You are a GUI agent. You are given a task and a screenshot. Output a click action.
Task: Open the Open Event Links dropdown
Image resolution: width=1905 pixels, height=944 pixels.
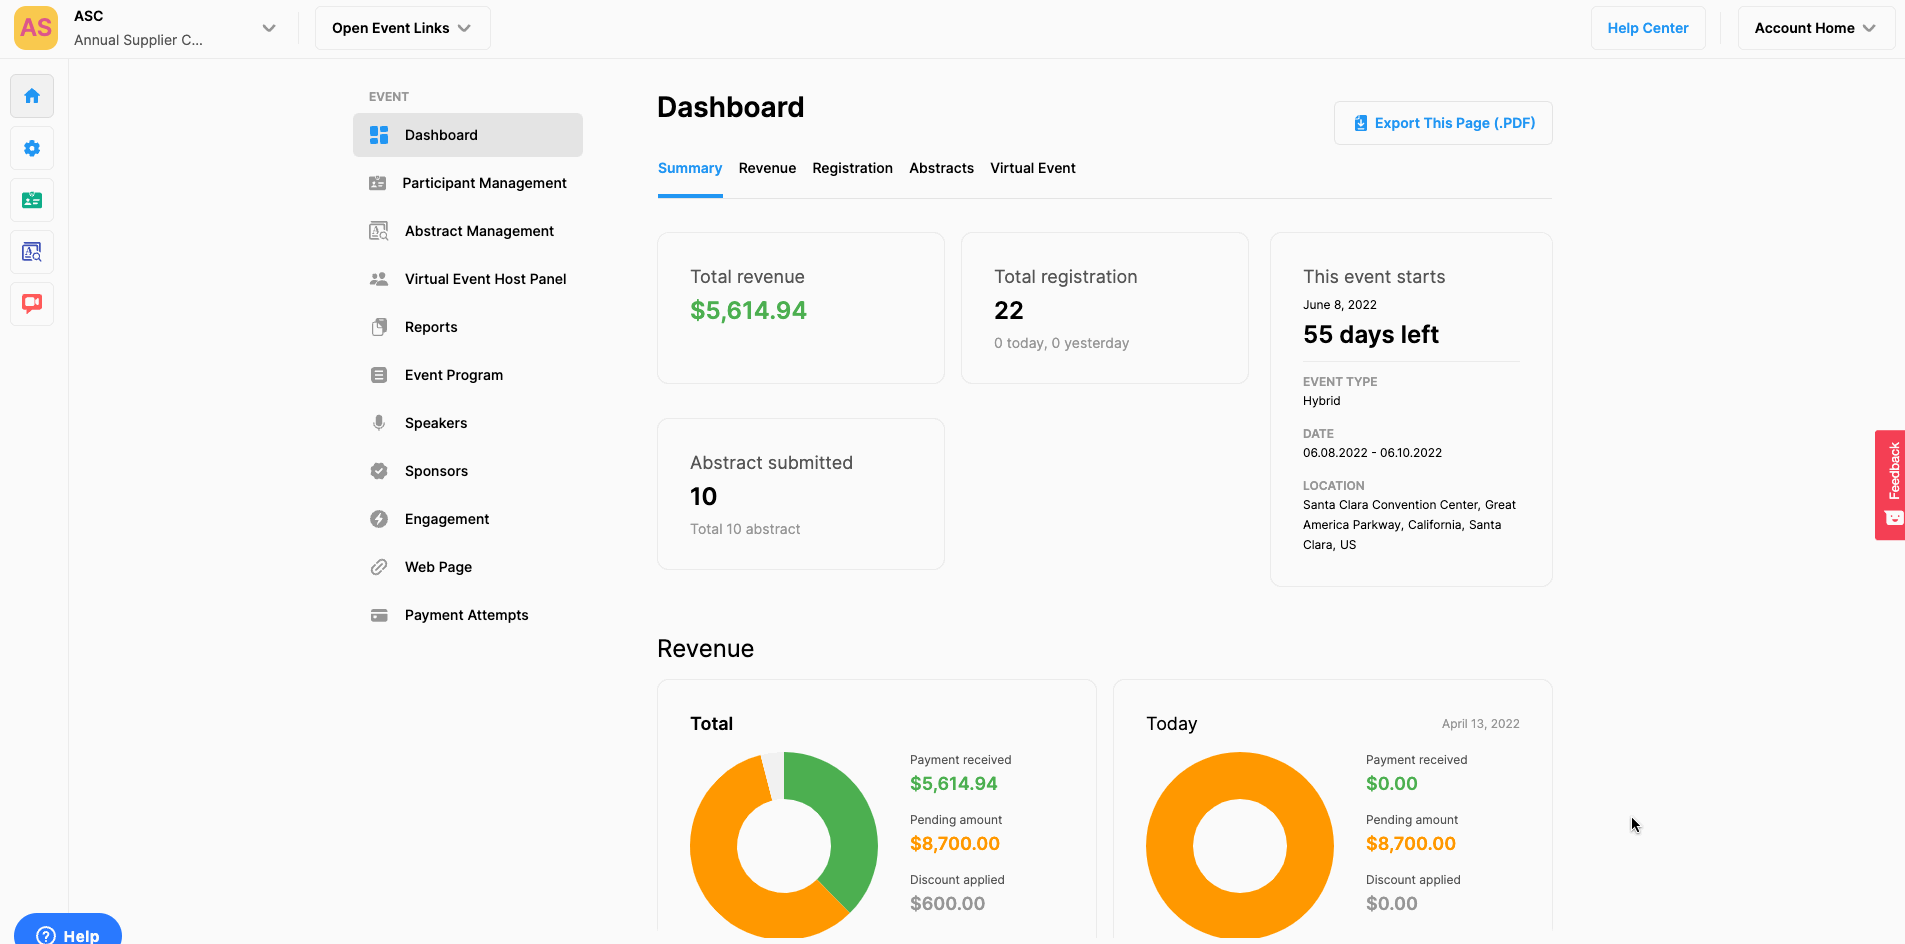point(402,28)
